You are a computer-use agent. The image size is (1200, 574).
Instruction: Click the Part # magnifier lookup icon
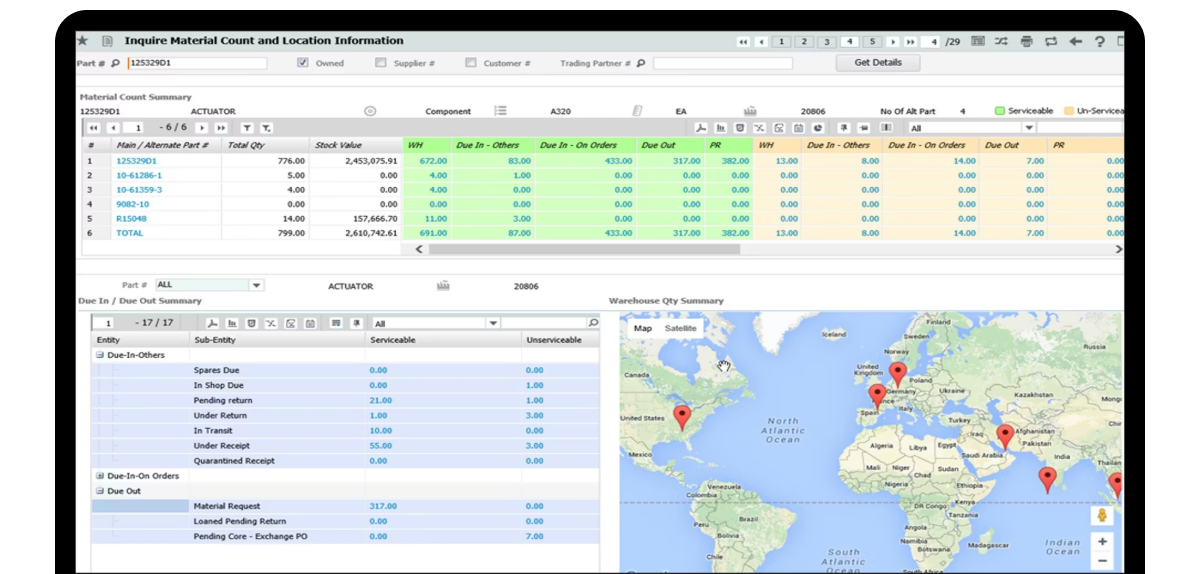click(x=116, y=63)
